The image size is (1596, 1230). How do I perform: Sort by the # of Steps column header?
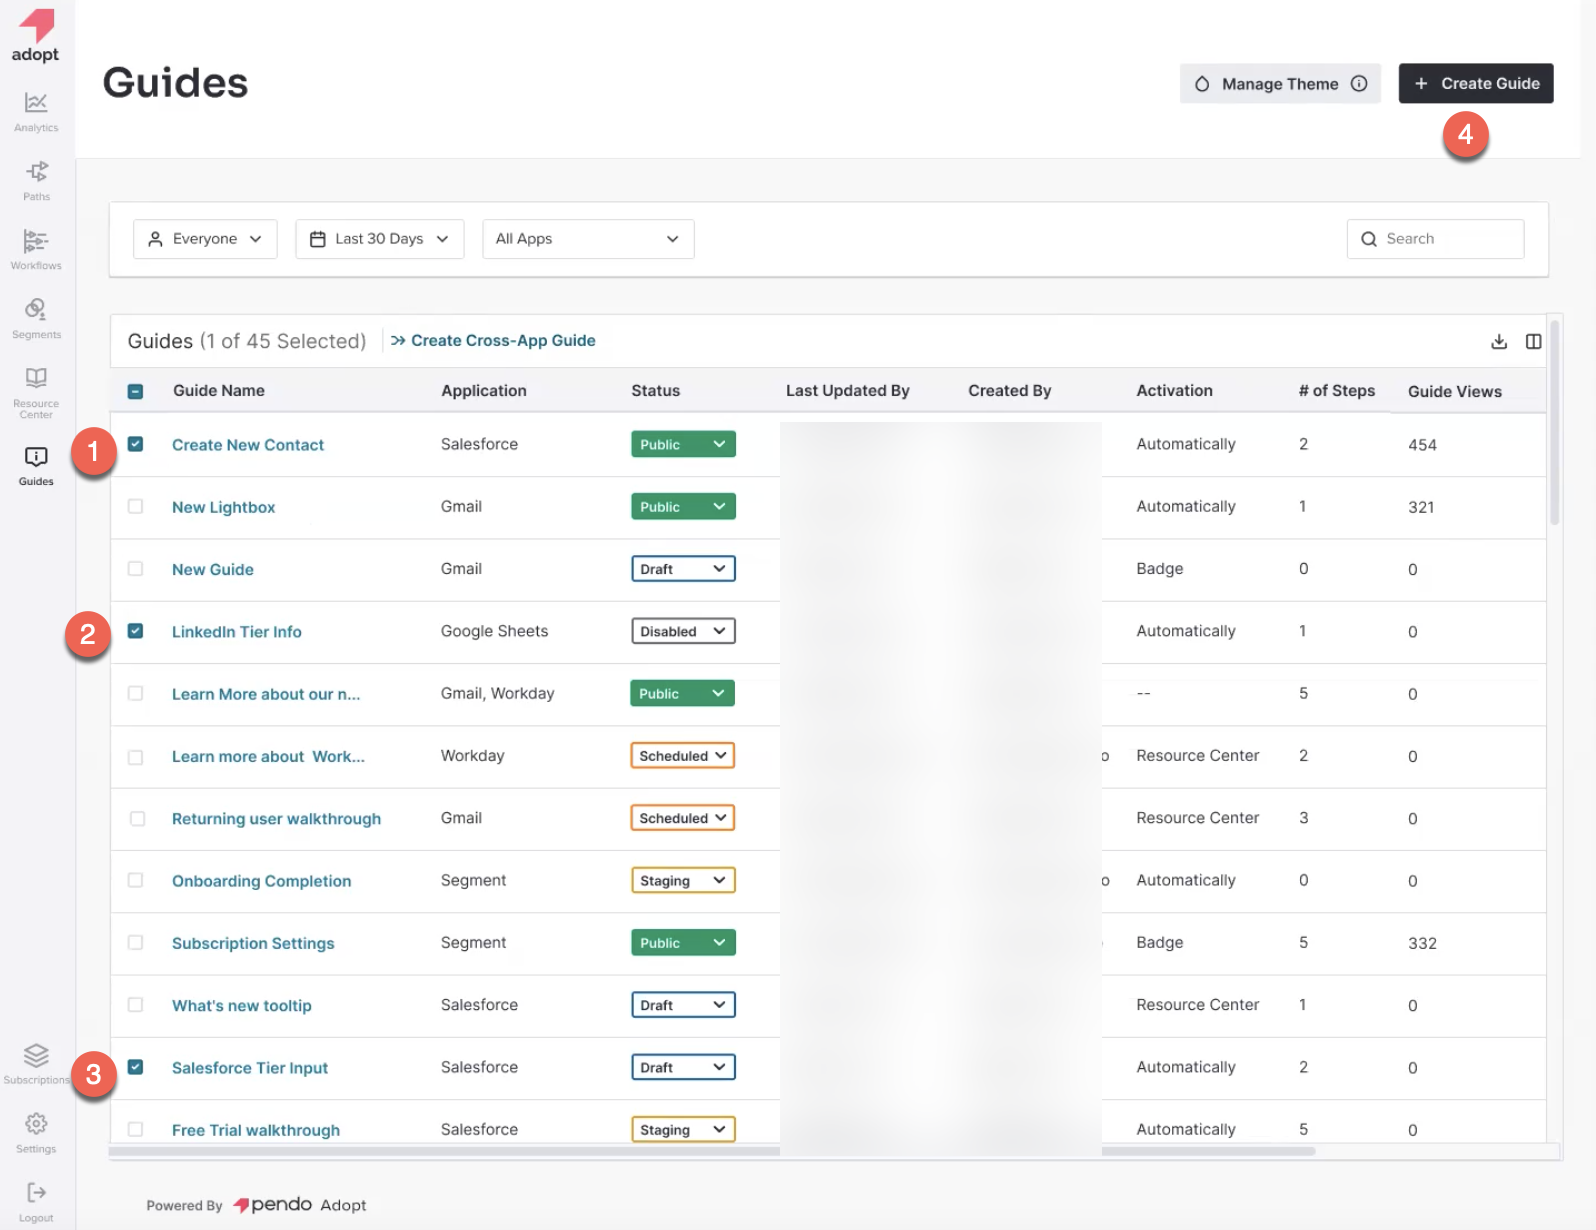(x=1337, y=391)
